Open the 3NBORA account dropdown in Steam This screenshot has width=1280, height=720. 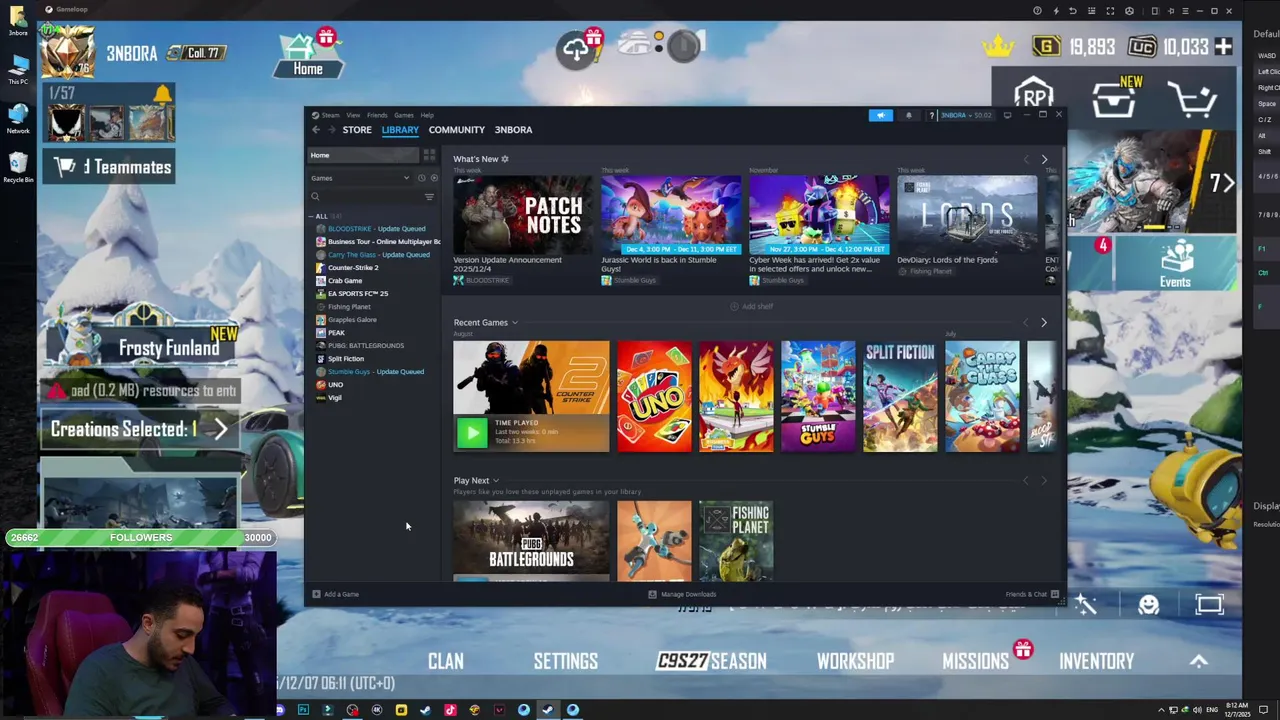(x=966, y=115)
